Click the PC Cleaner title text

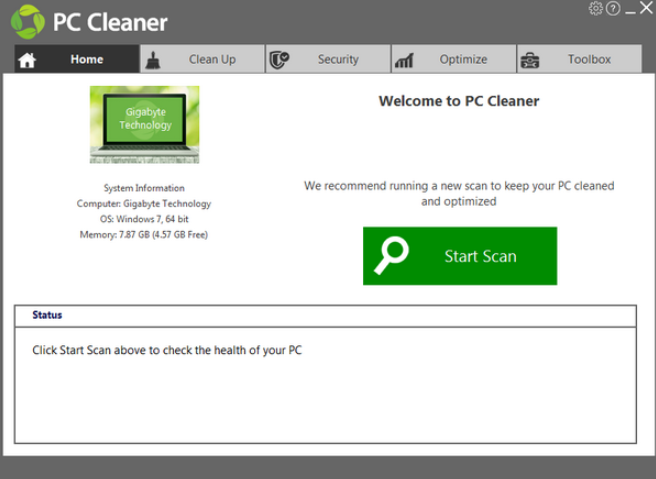point(110,22)
